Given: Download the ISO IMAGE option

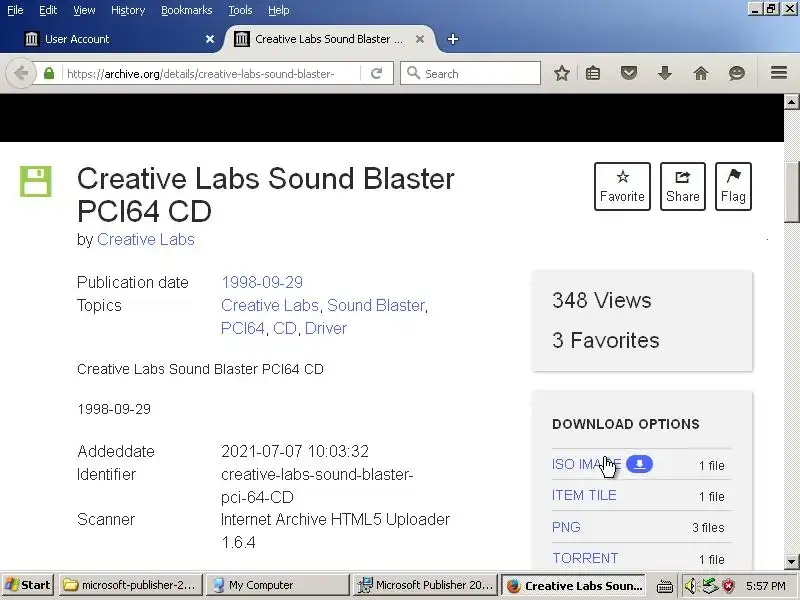Looking at the screenshot, I should pyautogui.click(x=587, y=464).
